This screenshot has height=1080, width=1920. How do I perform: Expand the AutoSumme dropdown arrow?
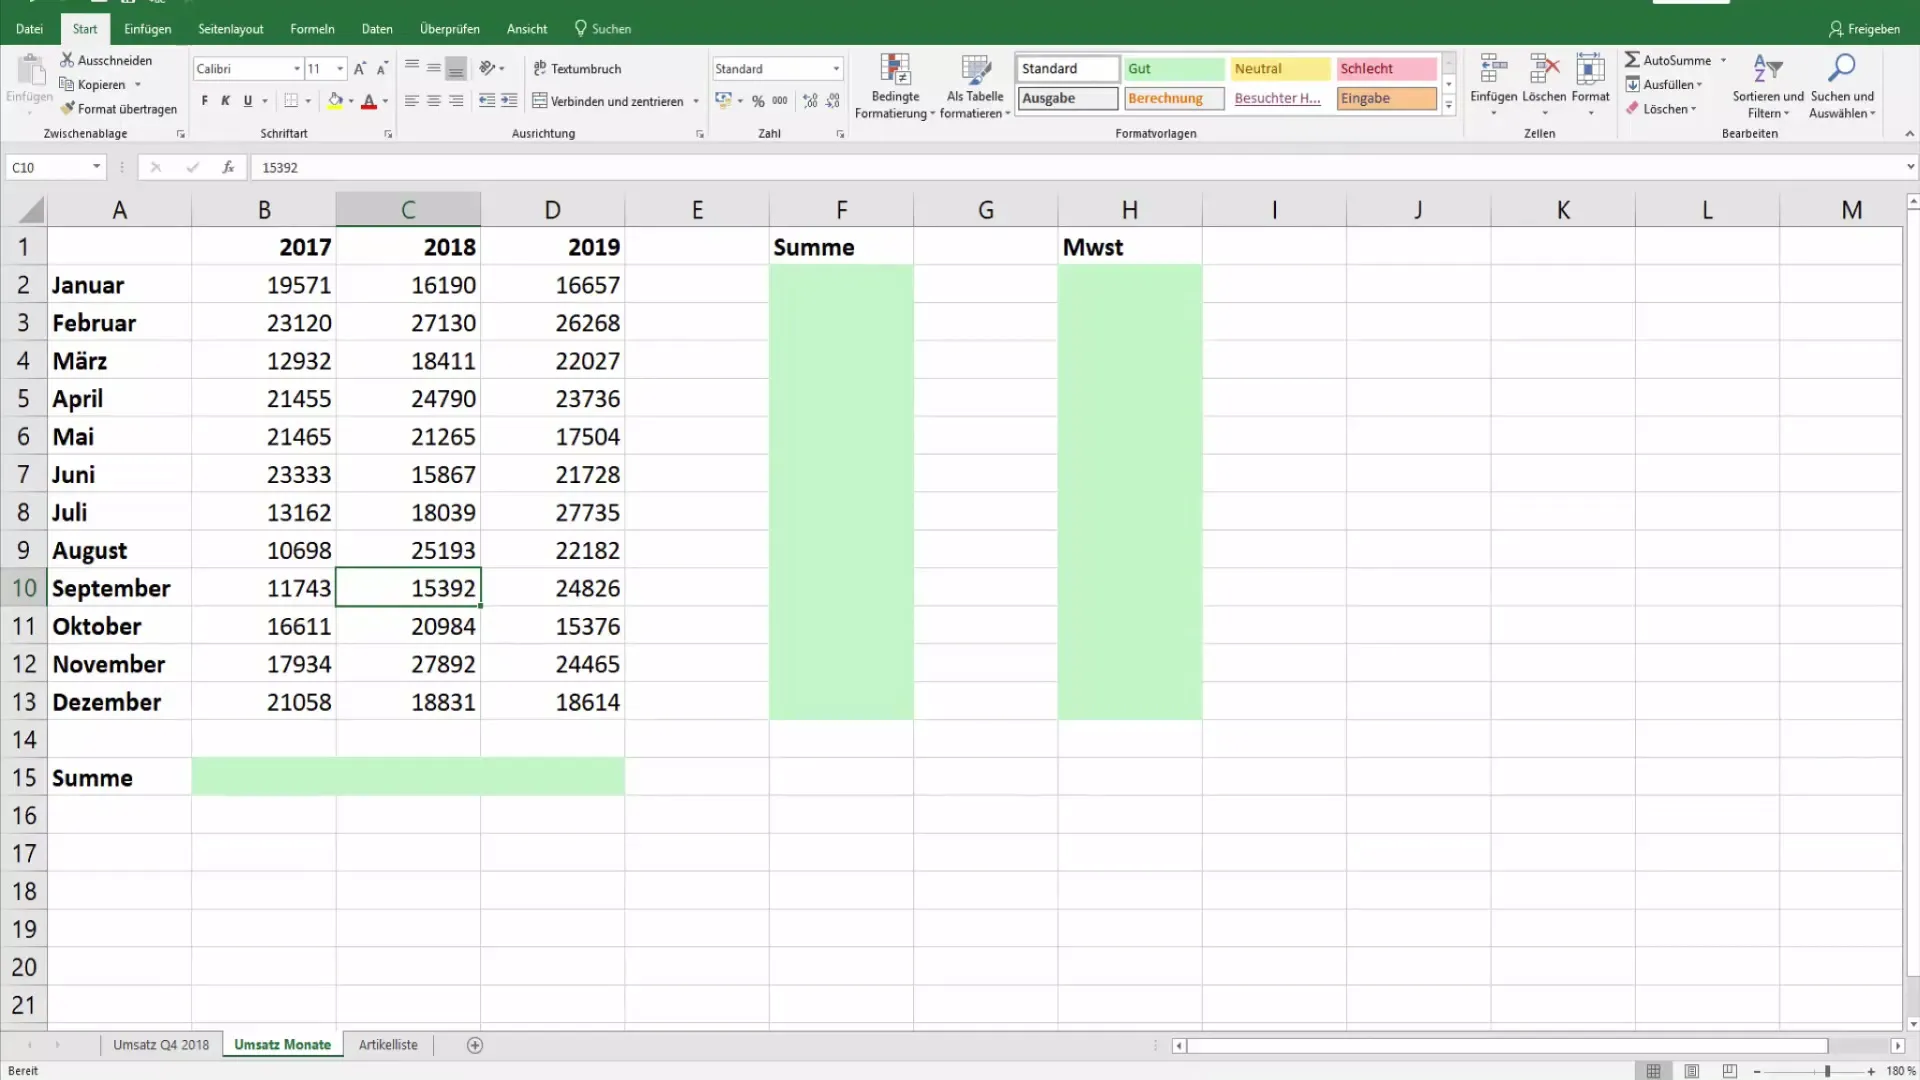point(1723,60)
